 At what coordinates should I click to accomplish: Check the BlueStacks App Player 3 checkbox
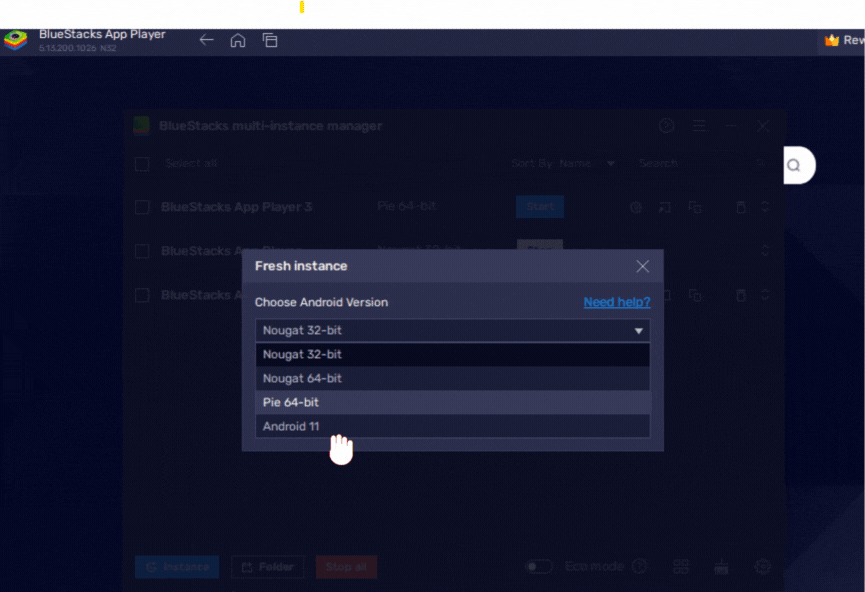(x=142, y=207)
